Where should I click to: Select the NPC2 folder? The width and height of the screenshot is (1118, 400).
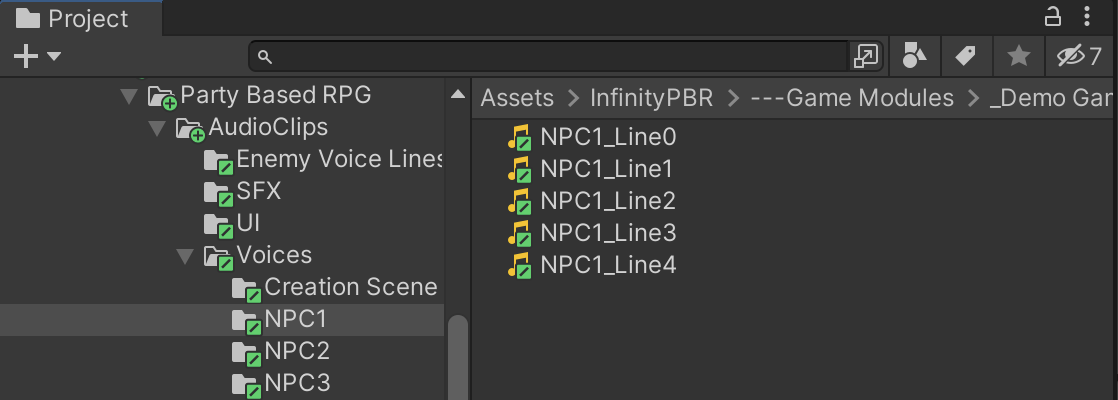tap(296, 352)
